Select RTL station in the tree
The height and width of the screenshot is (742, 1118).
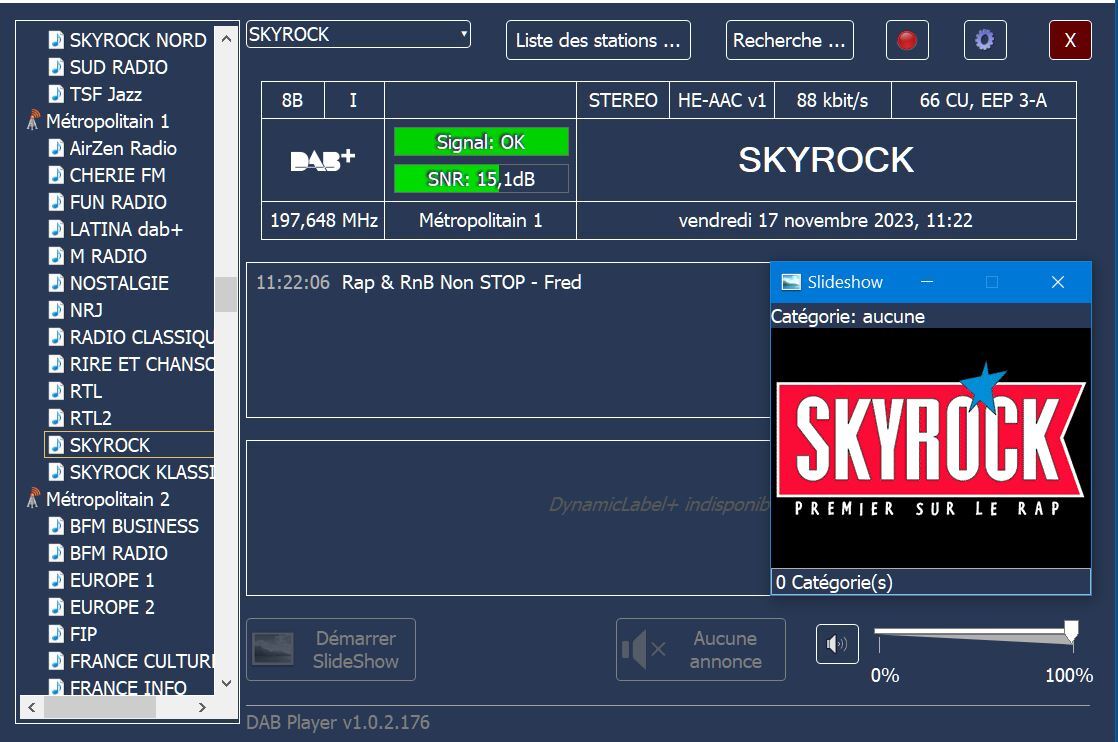86,391
